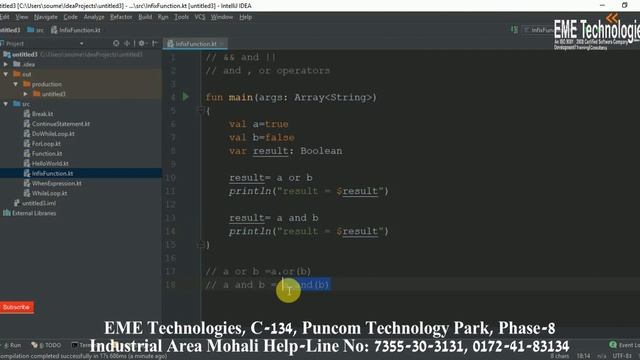
Task: Collapse the production folder
Action: 16,84
